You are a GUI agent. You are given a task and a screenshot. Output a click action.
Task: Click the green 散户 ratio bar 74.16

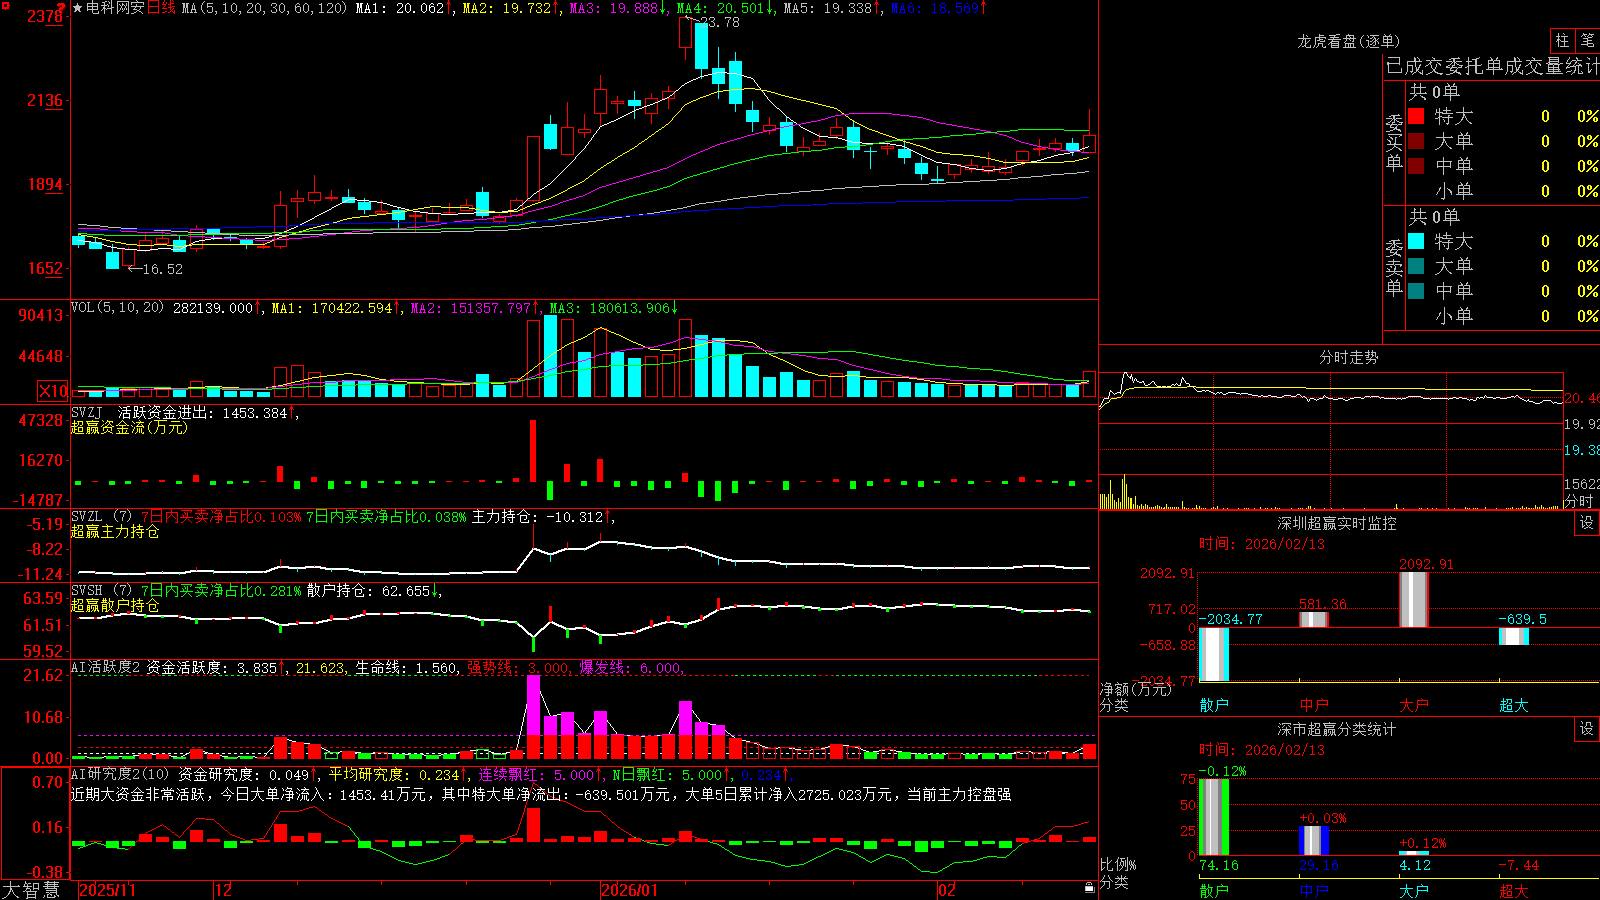1214,817
